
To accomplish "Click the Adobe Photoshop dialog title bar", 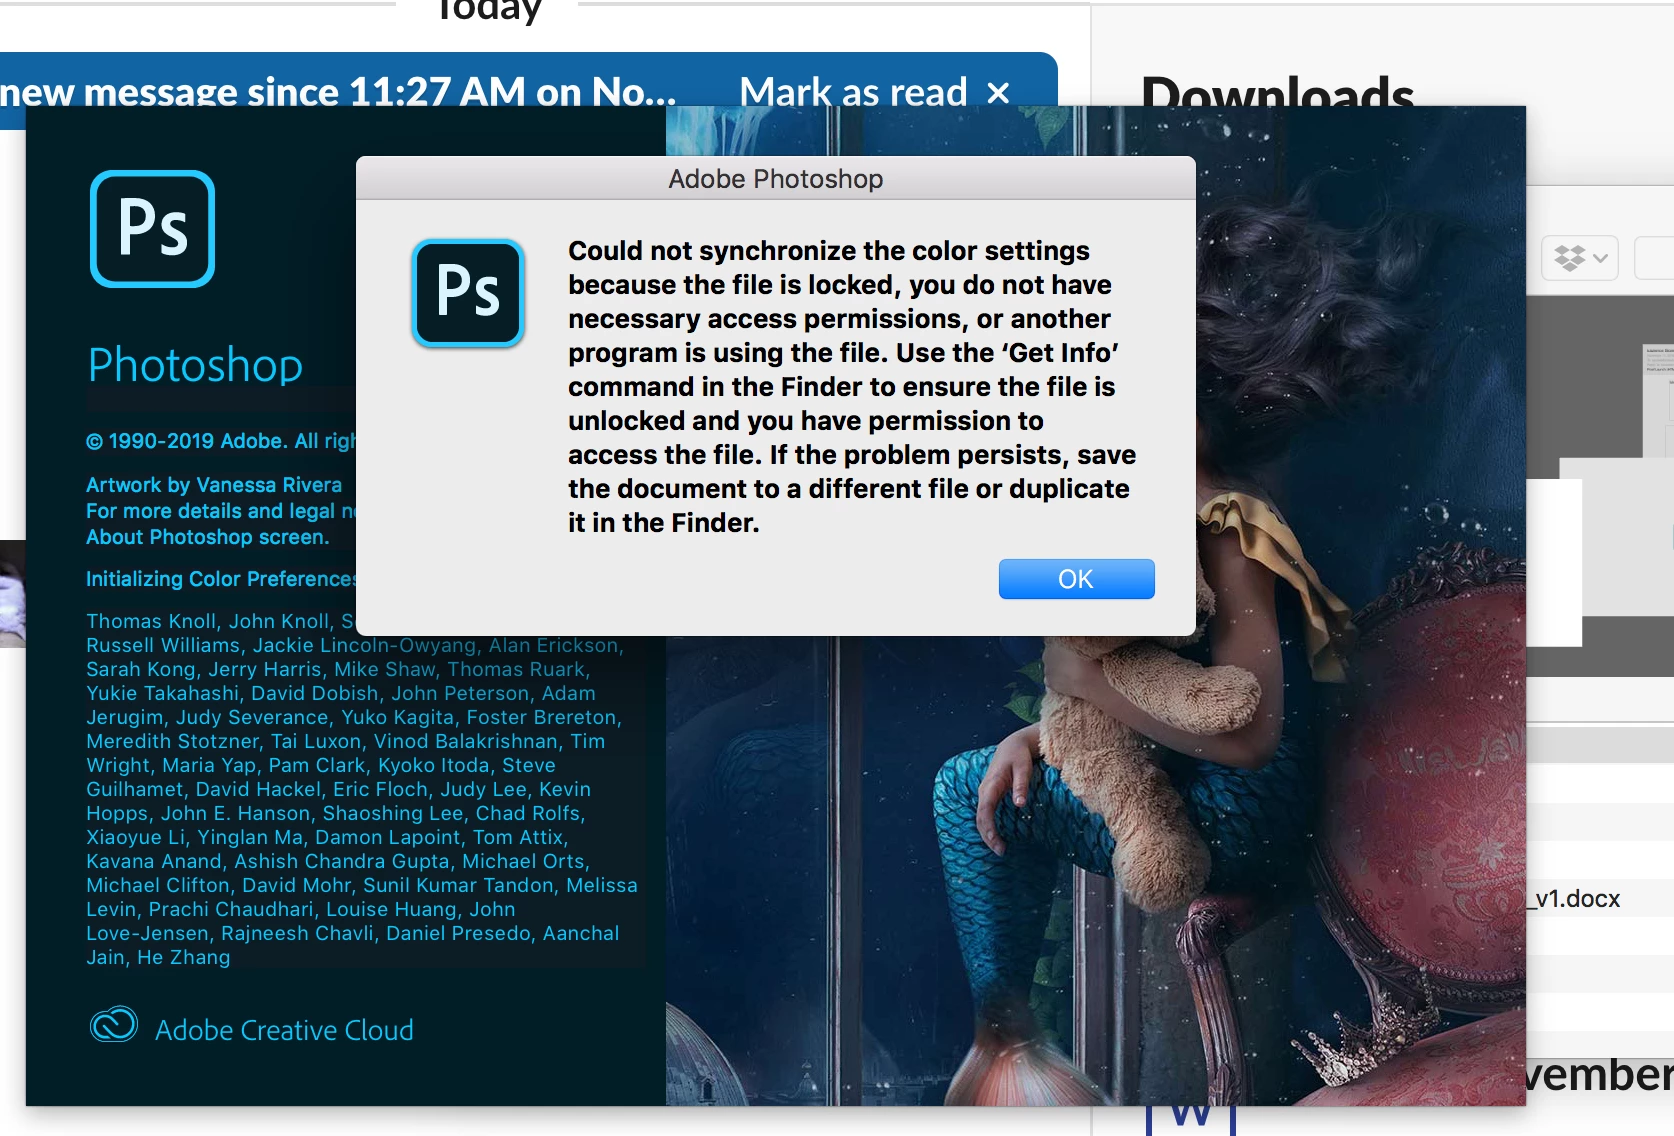I will pos(776,178).
